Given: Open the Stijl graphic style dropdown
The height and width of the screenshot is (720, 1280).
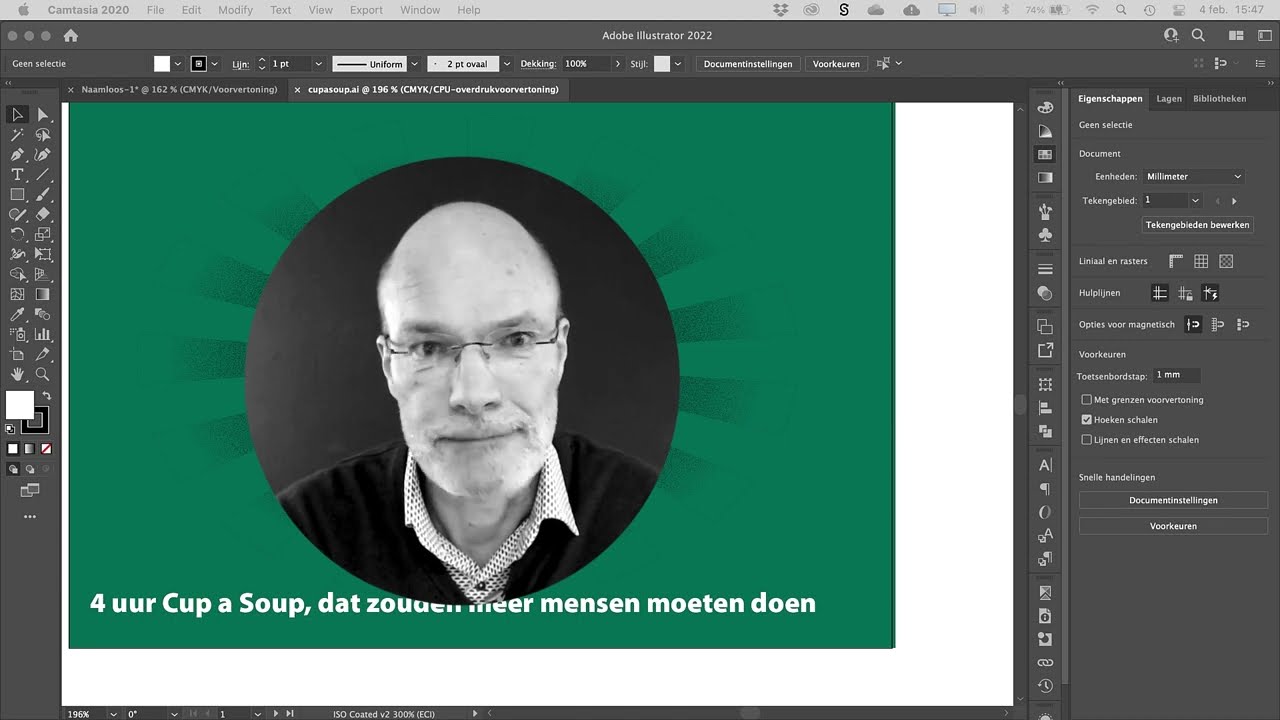Looking at the screenshot, I should pos(677,64).
